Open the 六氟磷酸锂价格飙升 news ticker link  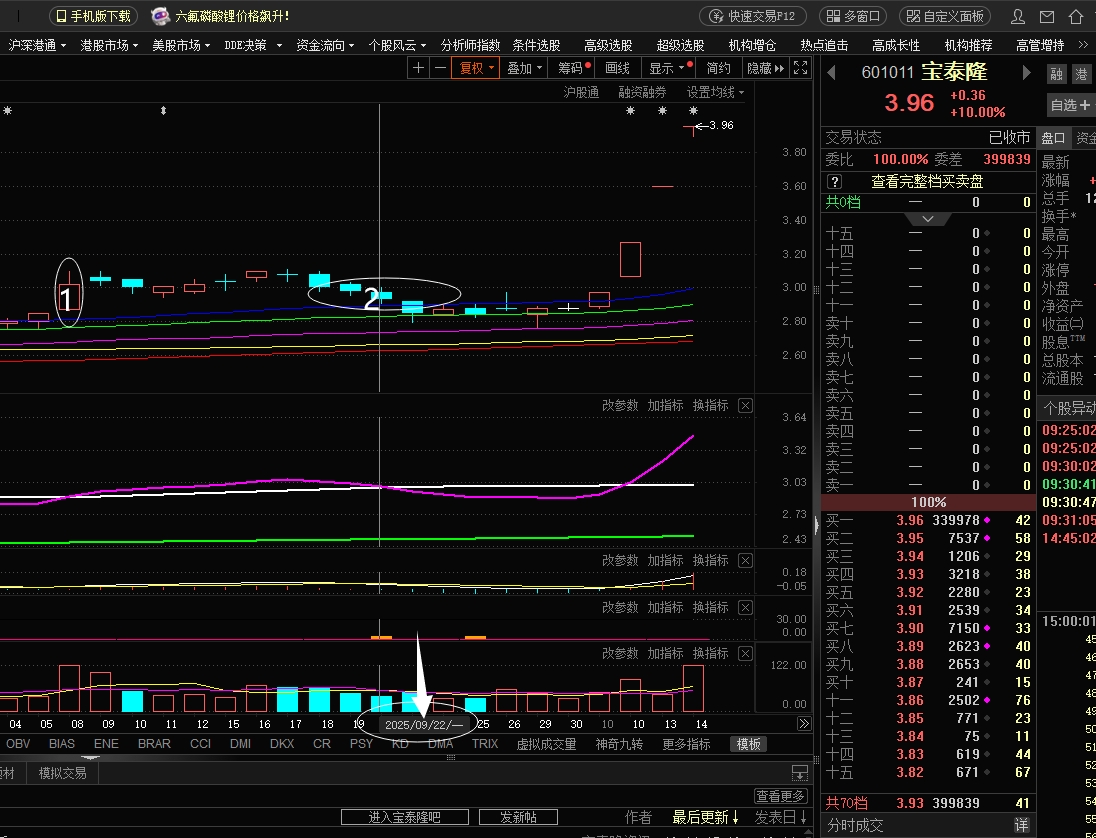click(x=231, y=16)
